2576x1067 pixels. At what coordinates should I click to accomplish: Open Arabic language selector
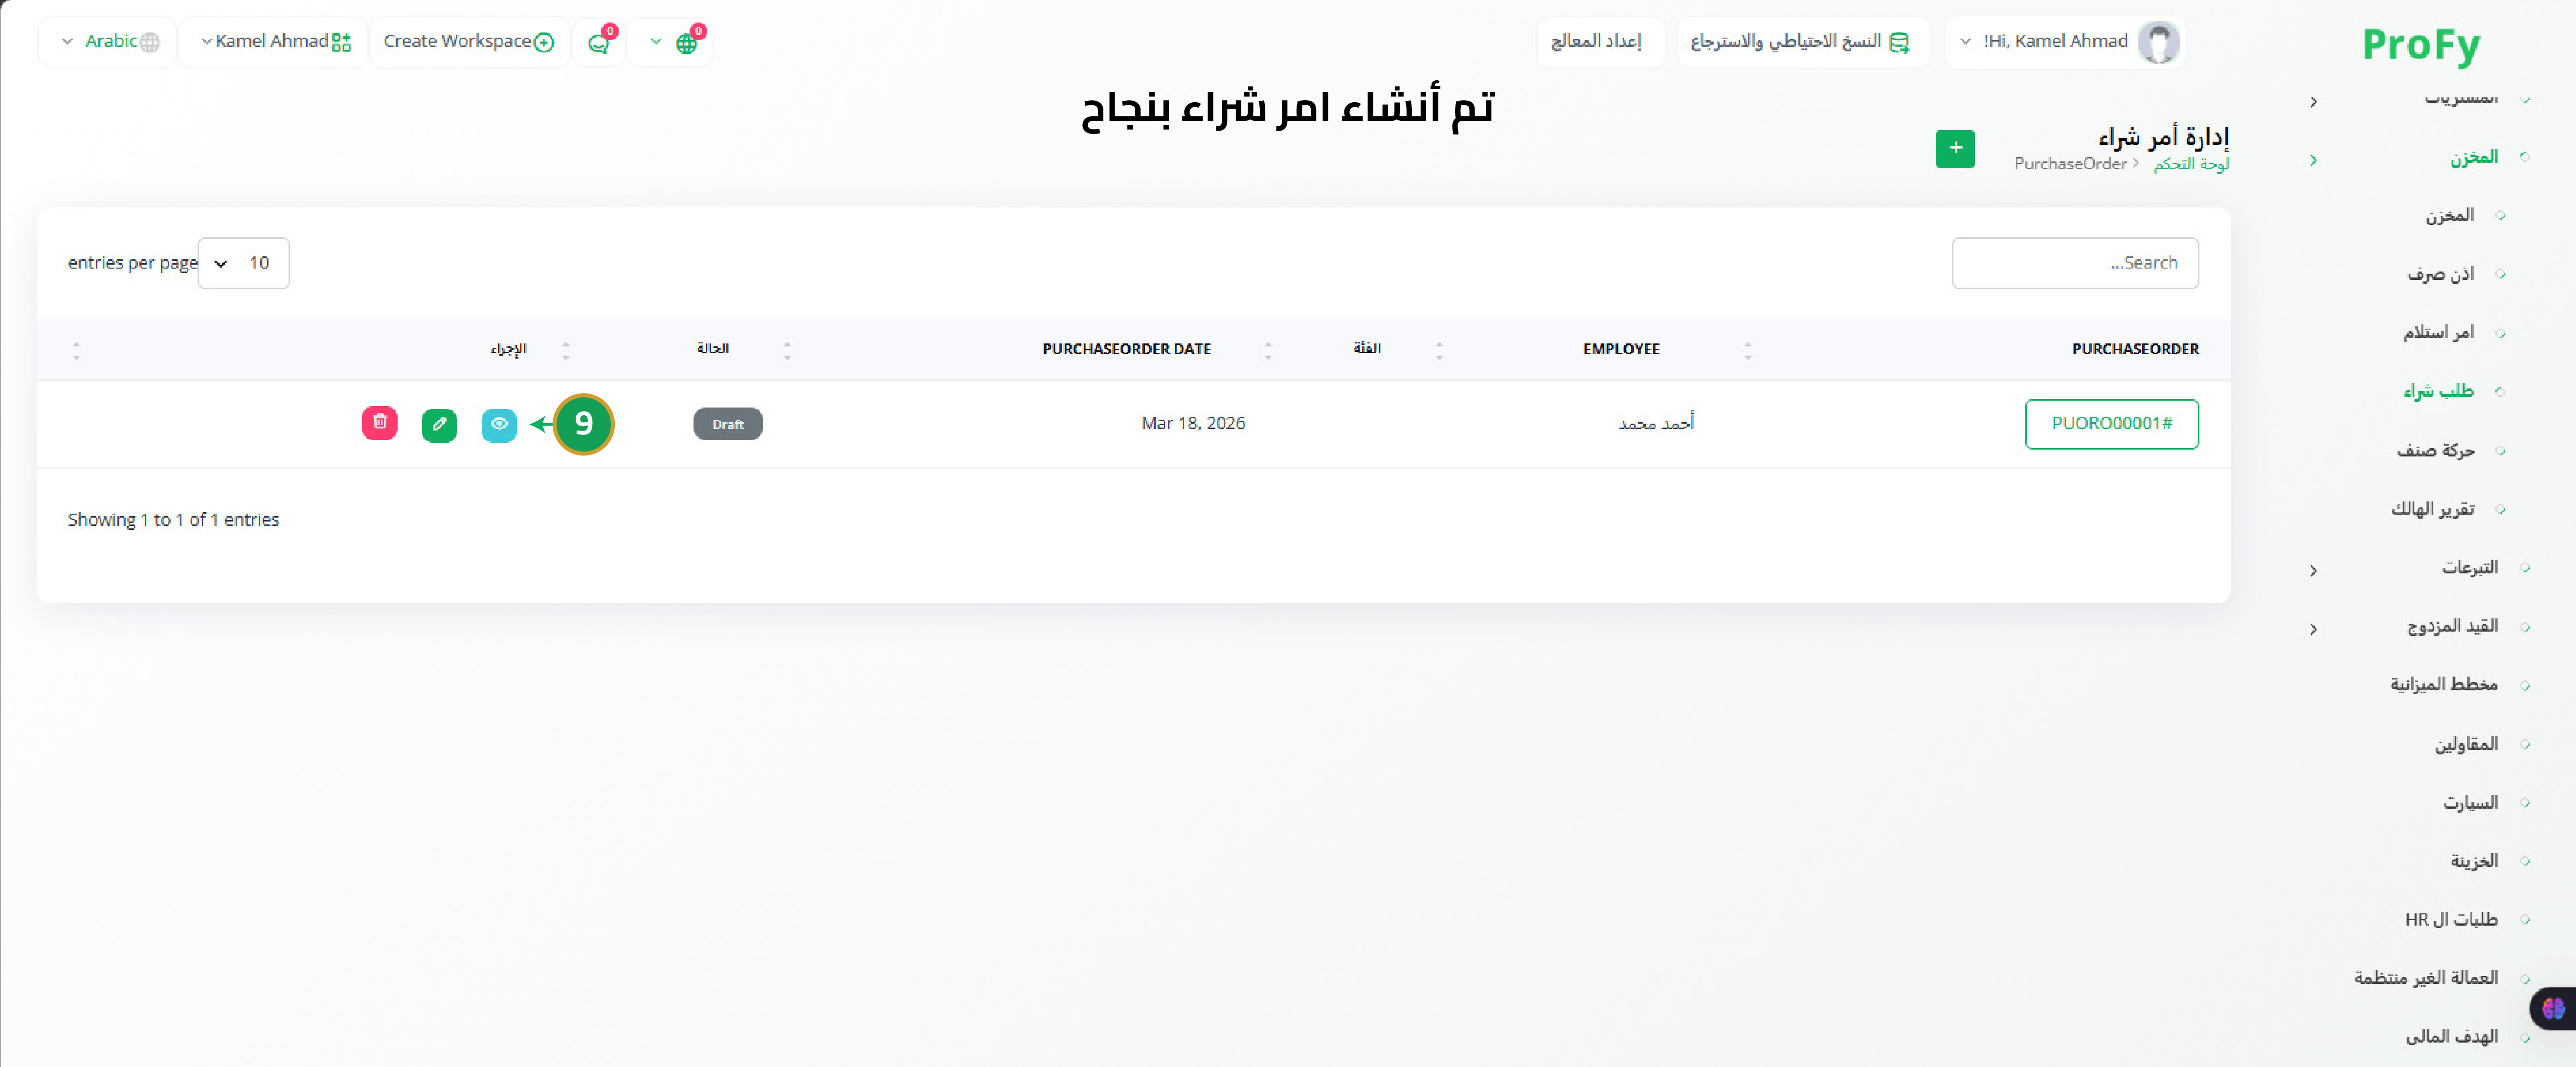tap(109, 42)
